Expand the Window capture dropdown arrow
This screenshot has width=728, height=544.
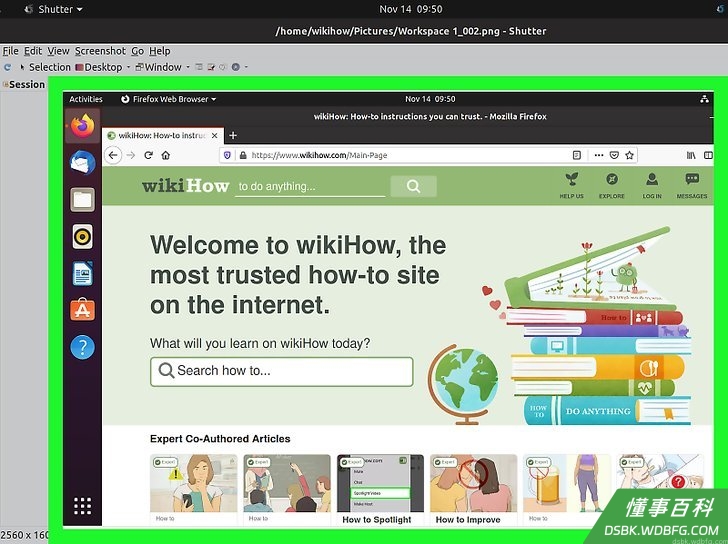(188, 67)
